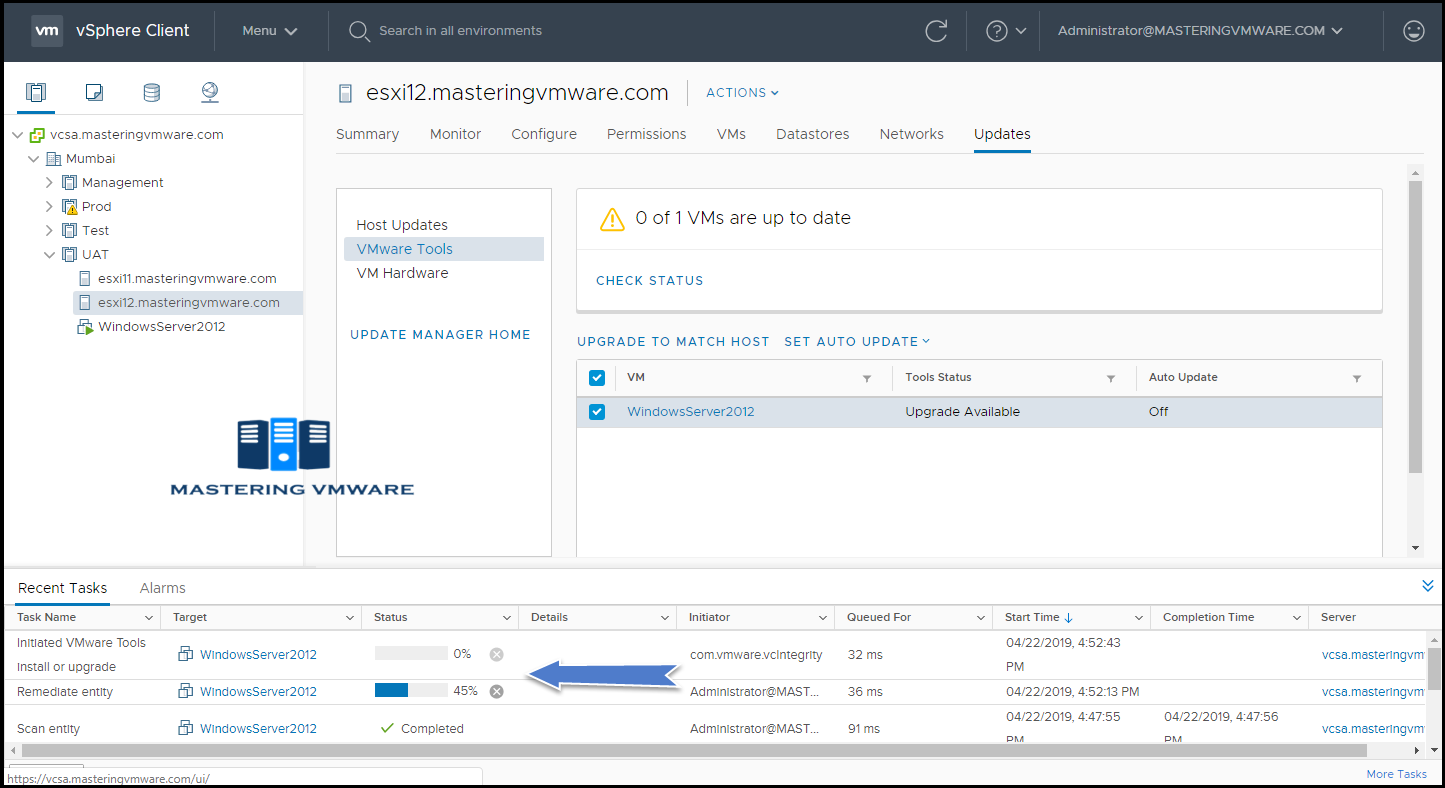Image resolution: width=1445 pixels, height=788 pixels.
Task: Open the Configure tab
Action: point(544,134)
